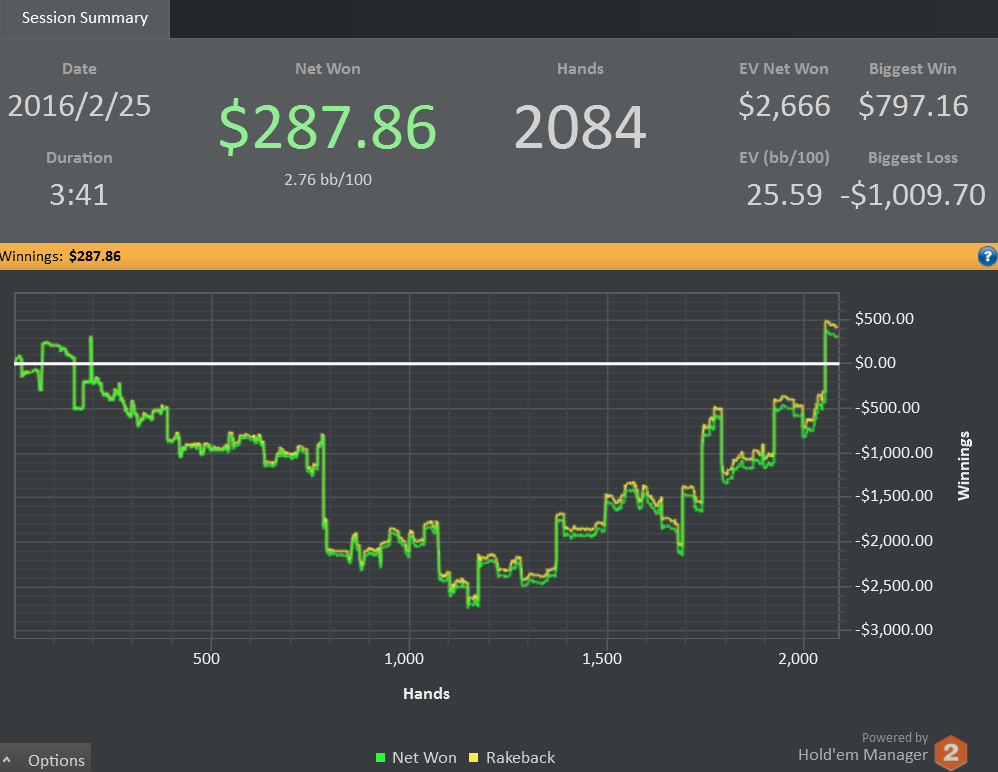
Task: Toggle the Rakeback legend label
Action: click(x=520, y=757)
